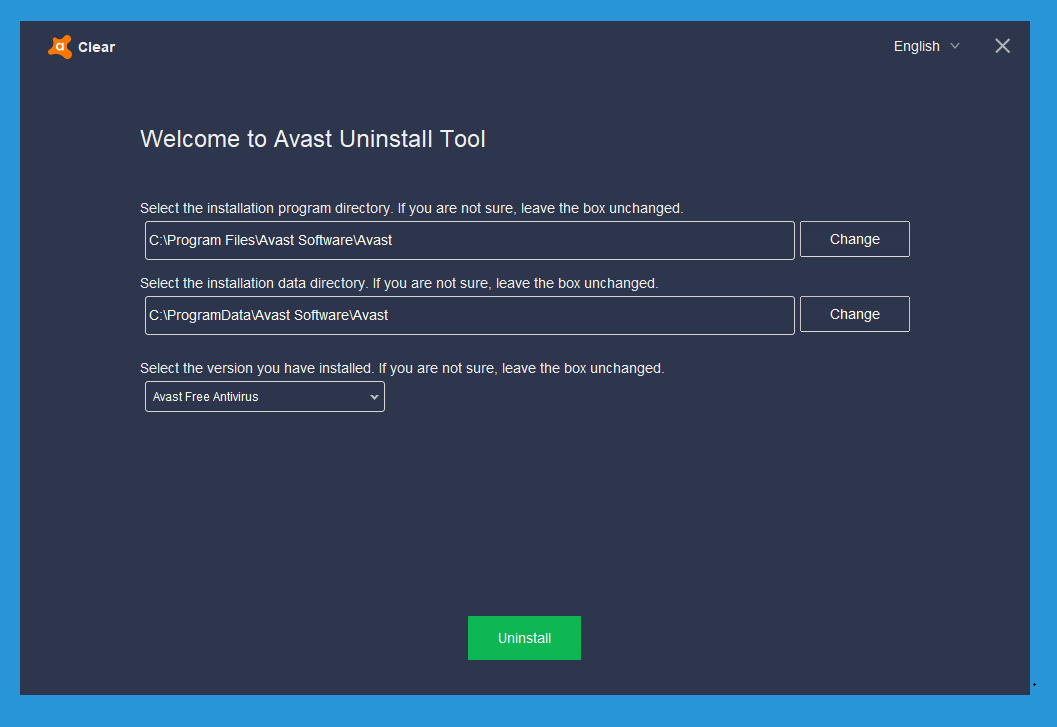Viewport: 1057px width, 727px height.
Task: Click the installation data directory path field
Action: click(x=469, y=315)
